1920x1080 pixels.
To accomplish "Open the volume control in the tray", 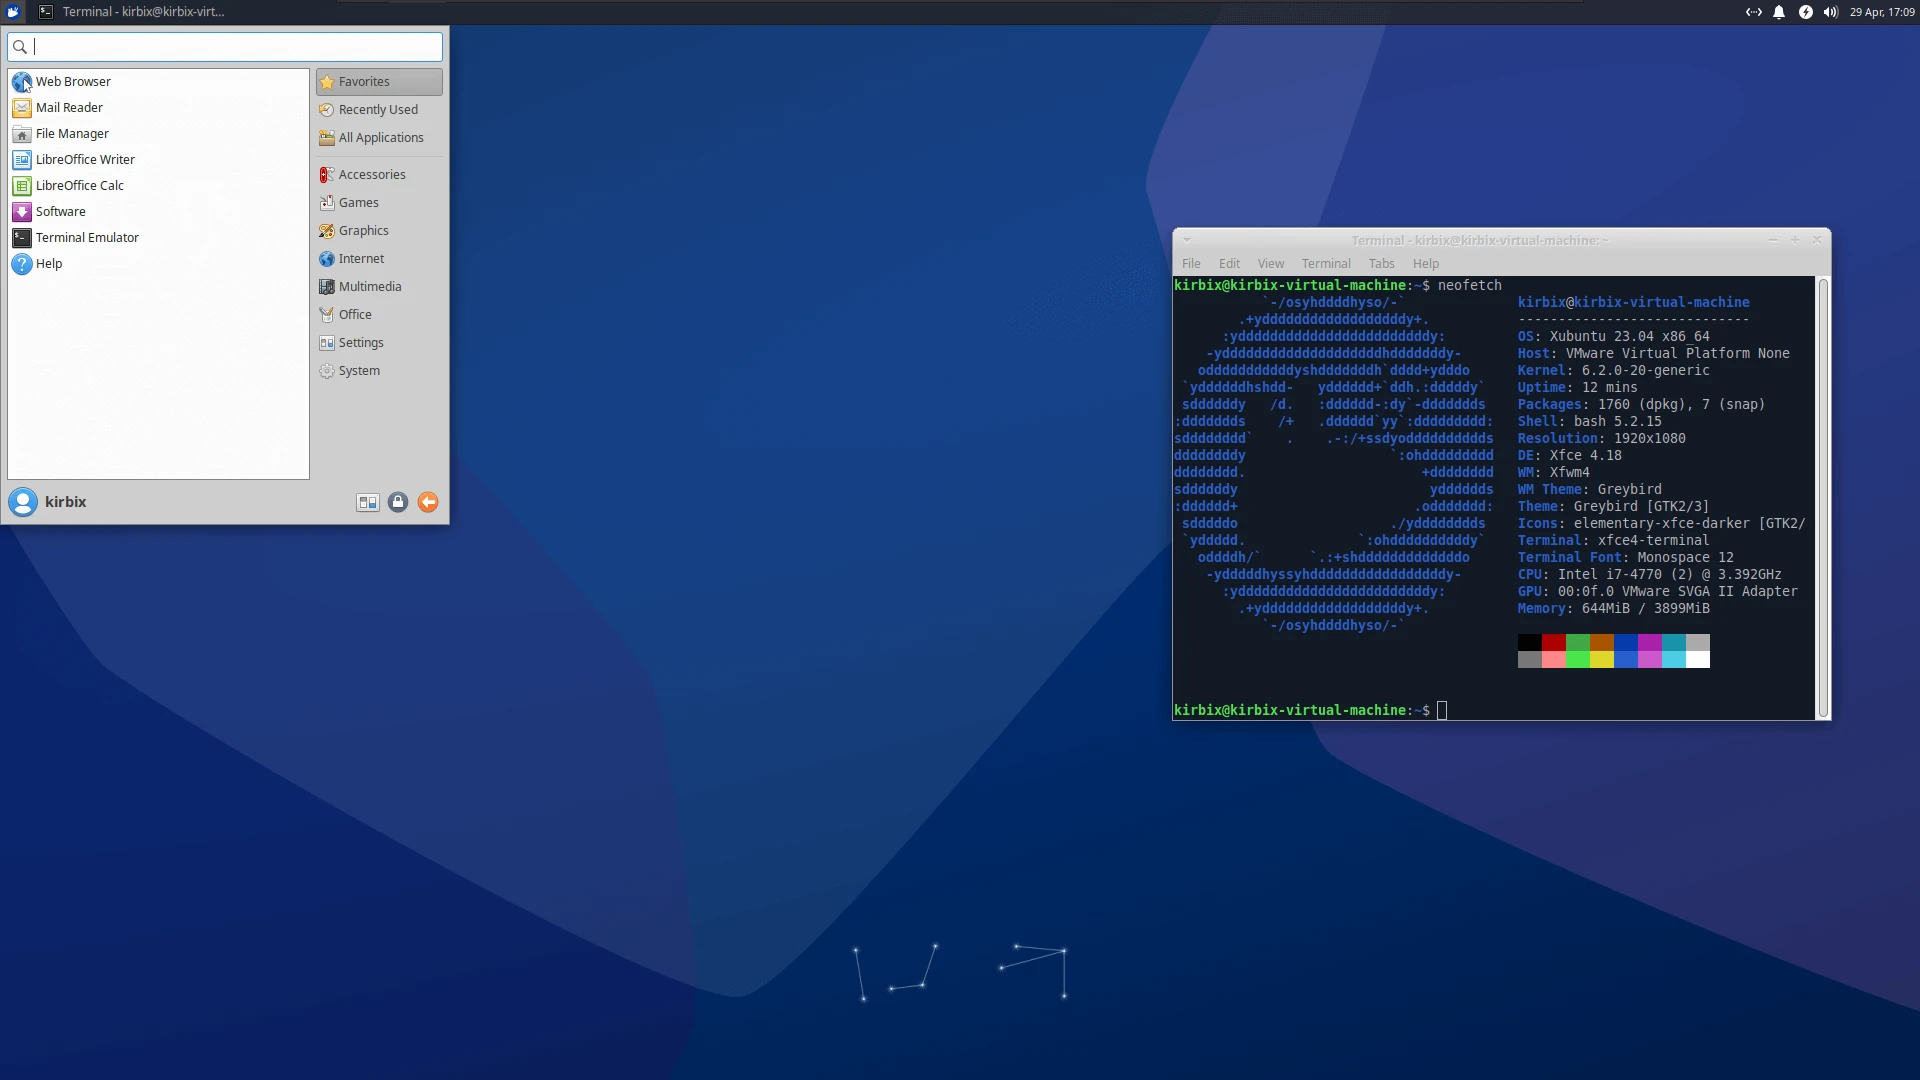I will point(1831,12).
